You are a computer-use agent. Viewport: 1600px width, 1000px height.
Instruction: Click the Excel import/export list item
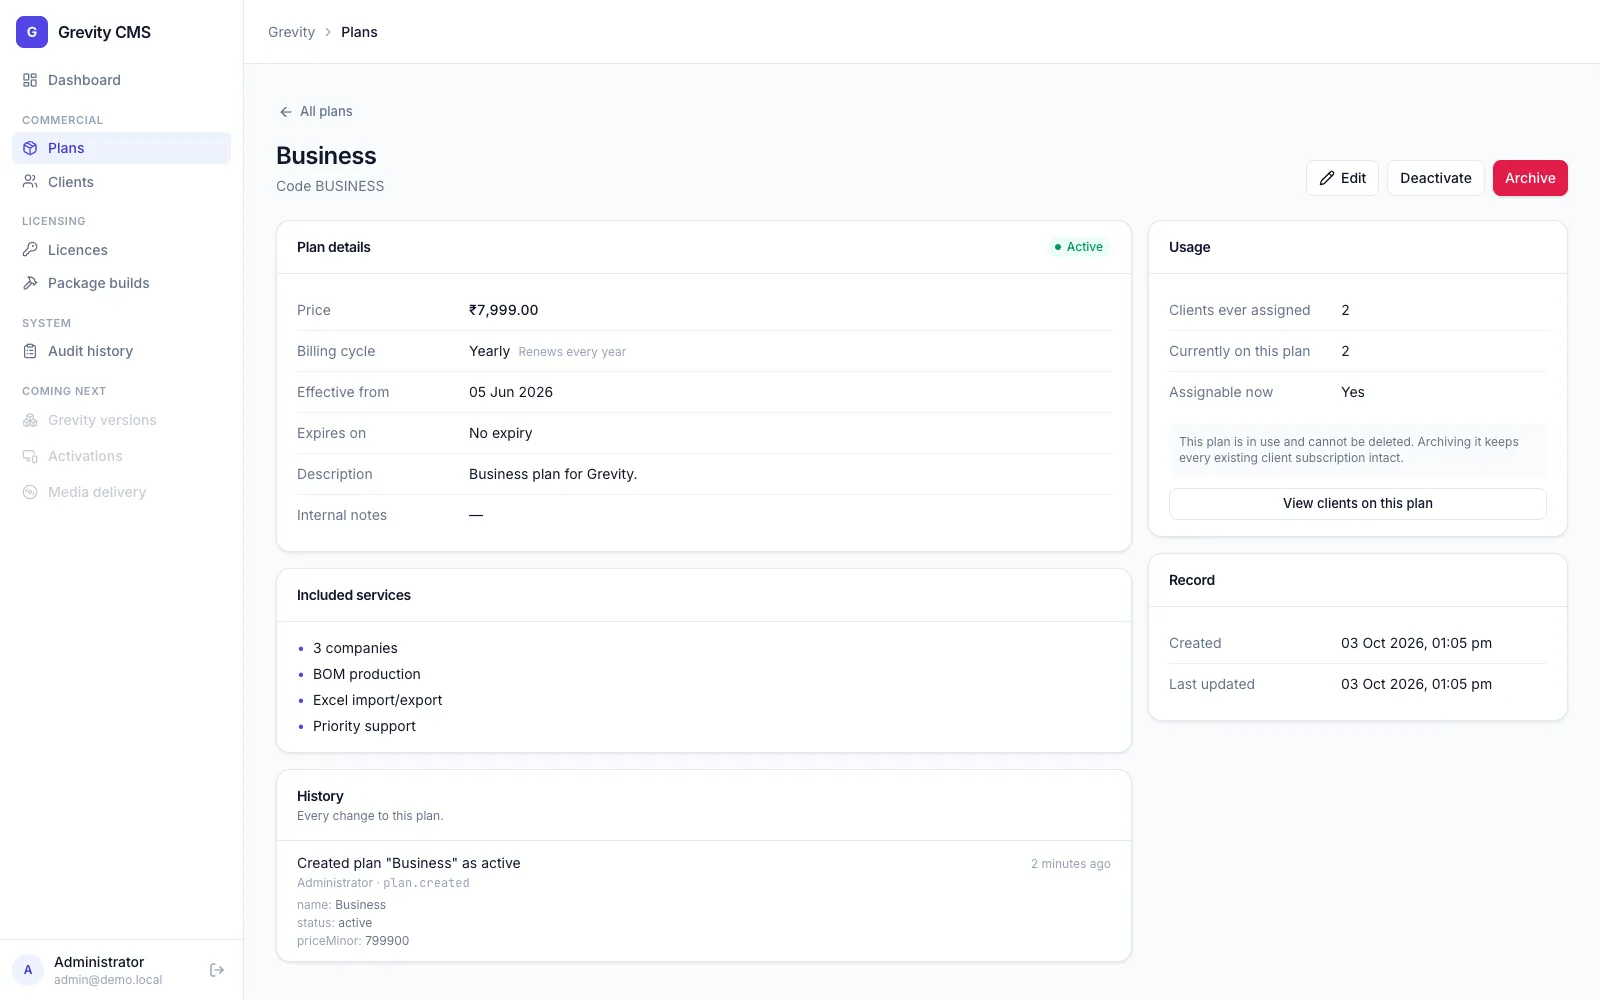[377, 700]
